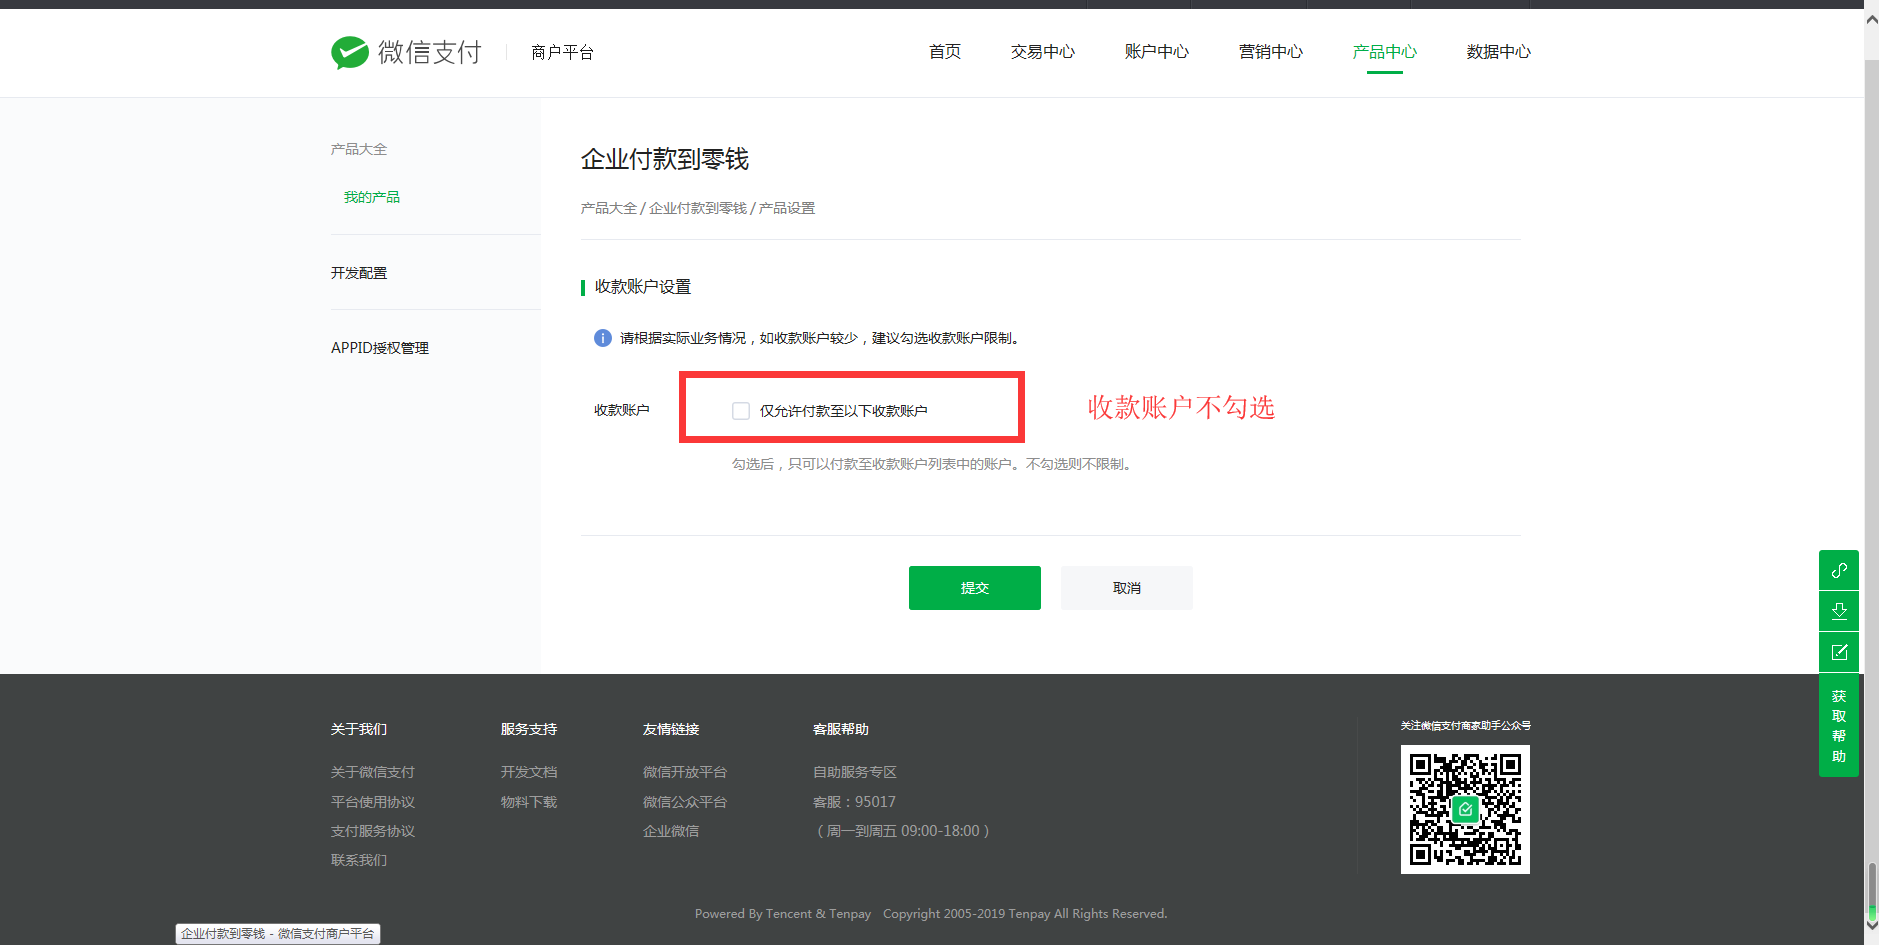Select 我的产品 in the sidebar
This screenshot has width=1879, height=945.
tap(372, 197)
